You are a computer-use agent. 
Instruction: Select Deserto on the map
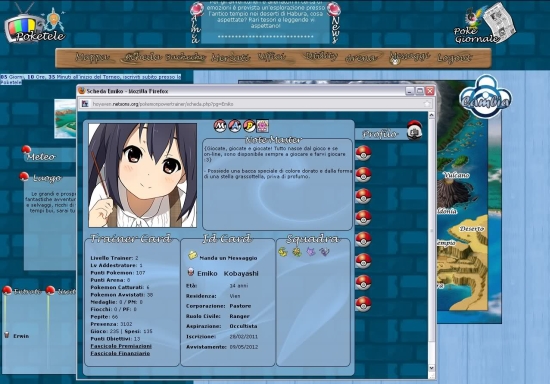tap(472, 229)
